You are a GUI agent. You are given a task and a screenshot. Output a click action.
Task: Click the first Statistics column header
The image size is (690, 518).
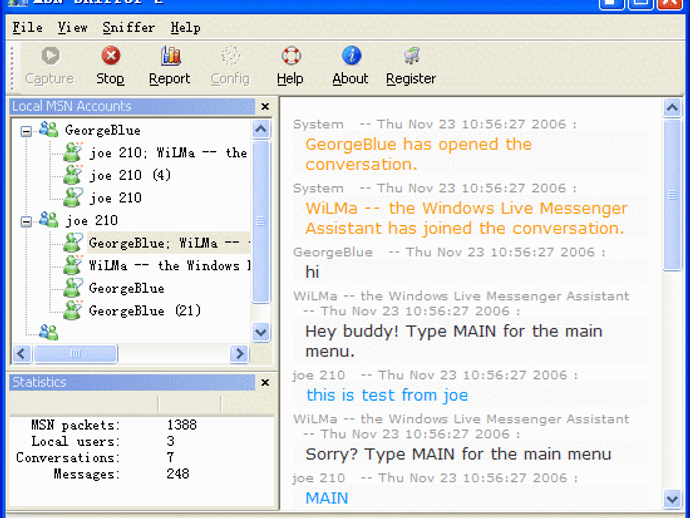click(84, 403)
